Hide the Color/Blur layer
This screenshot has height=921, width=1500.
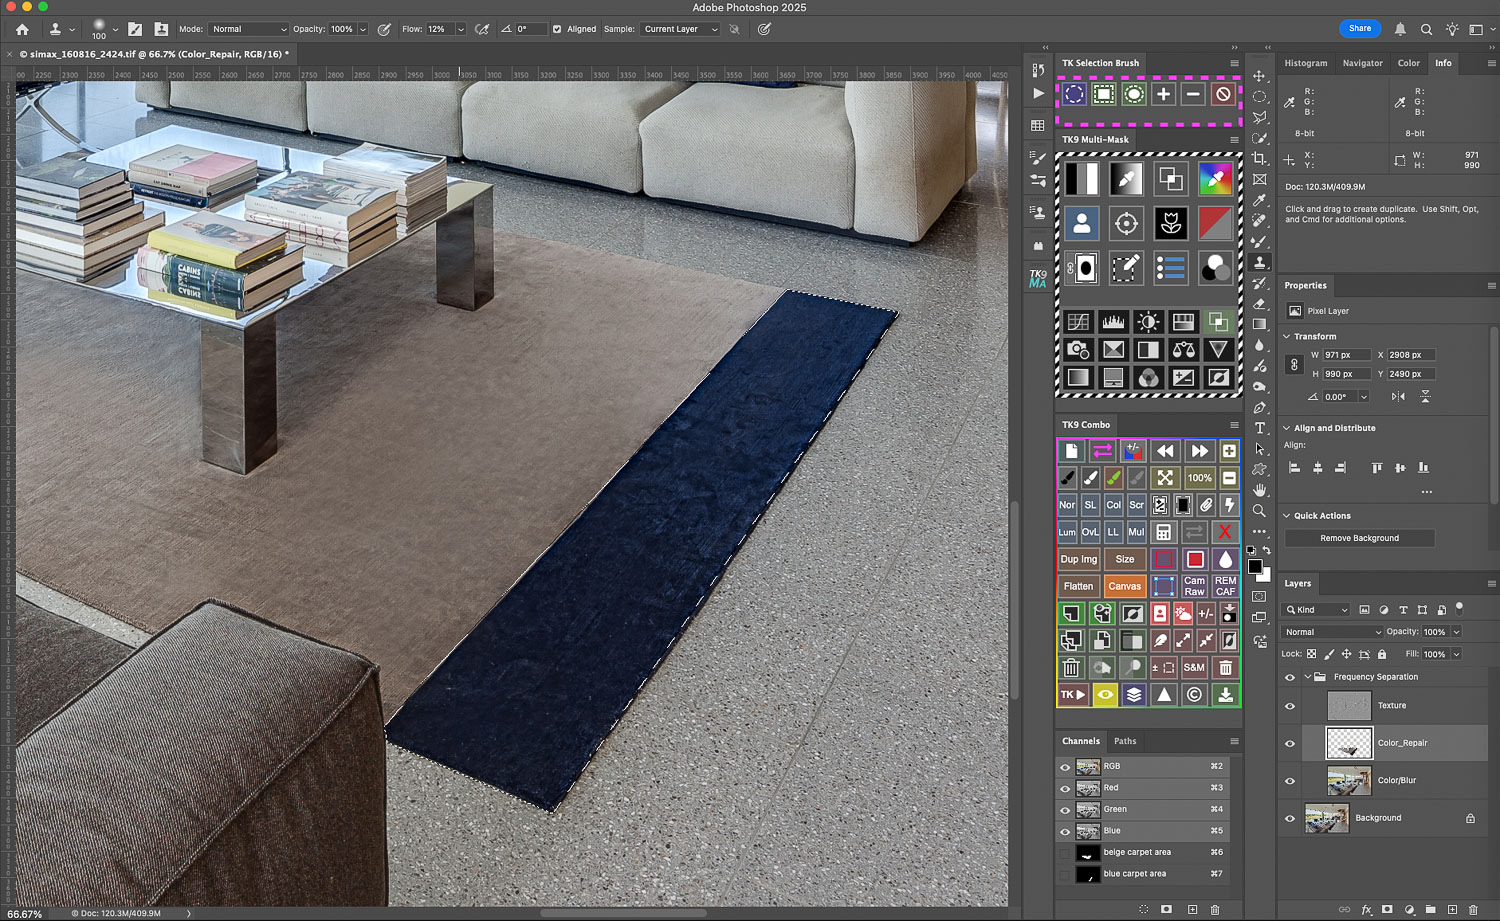coord(1289,781)
